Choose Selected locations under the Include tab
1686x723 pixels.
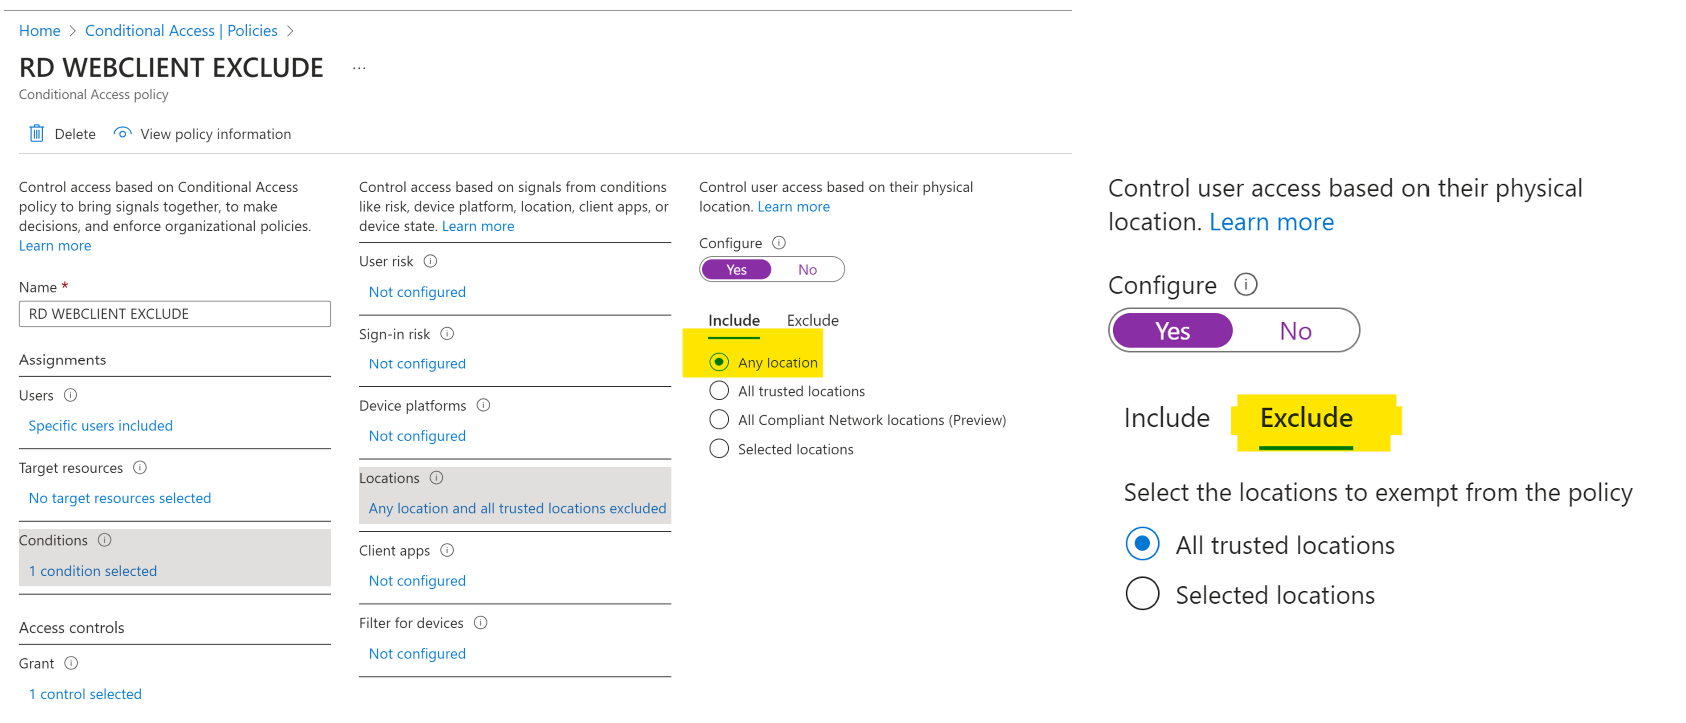click(719, 449)
